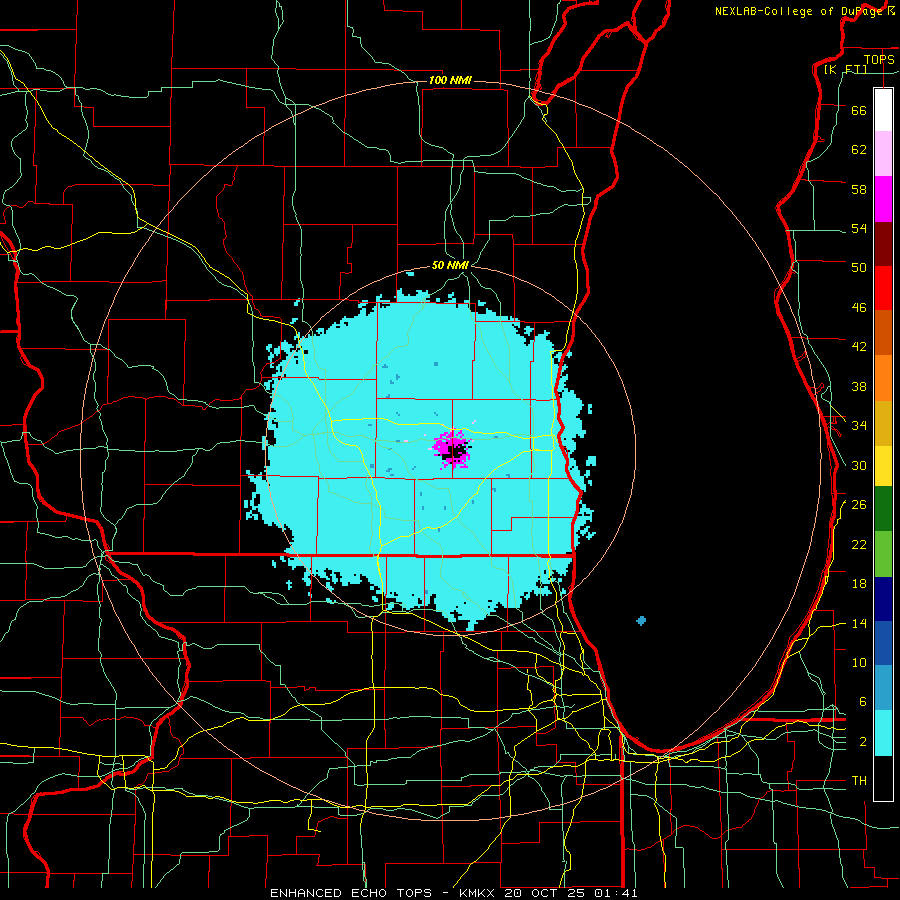Click the light pink legend swatch
Viewport: 900px width, 900px height.
[x=883, y=154]
